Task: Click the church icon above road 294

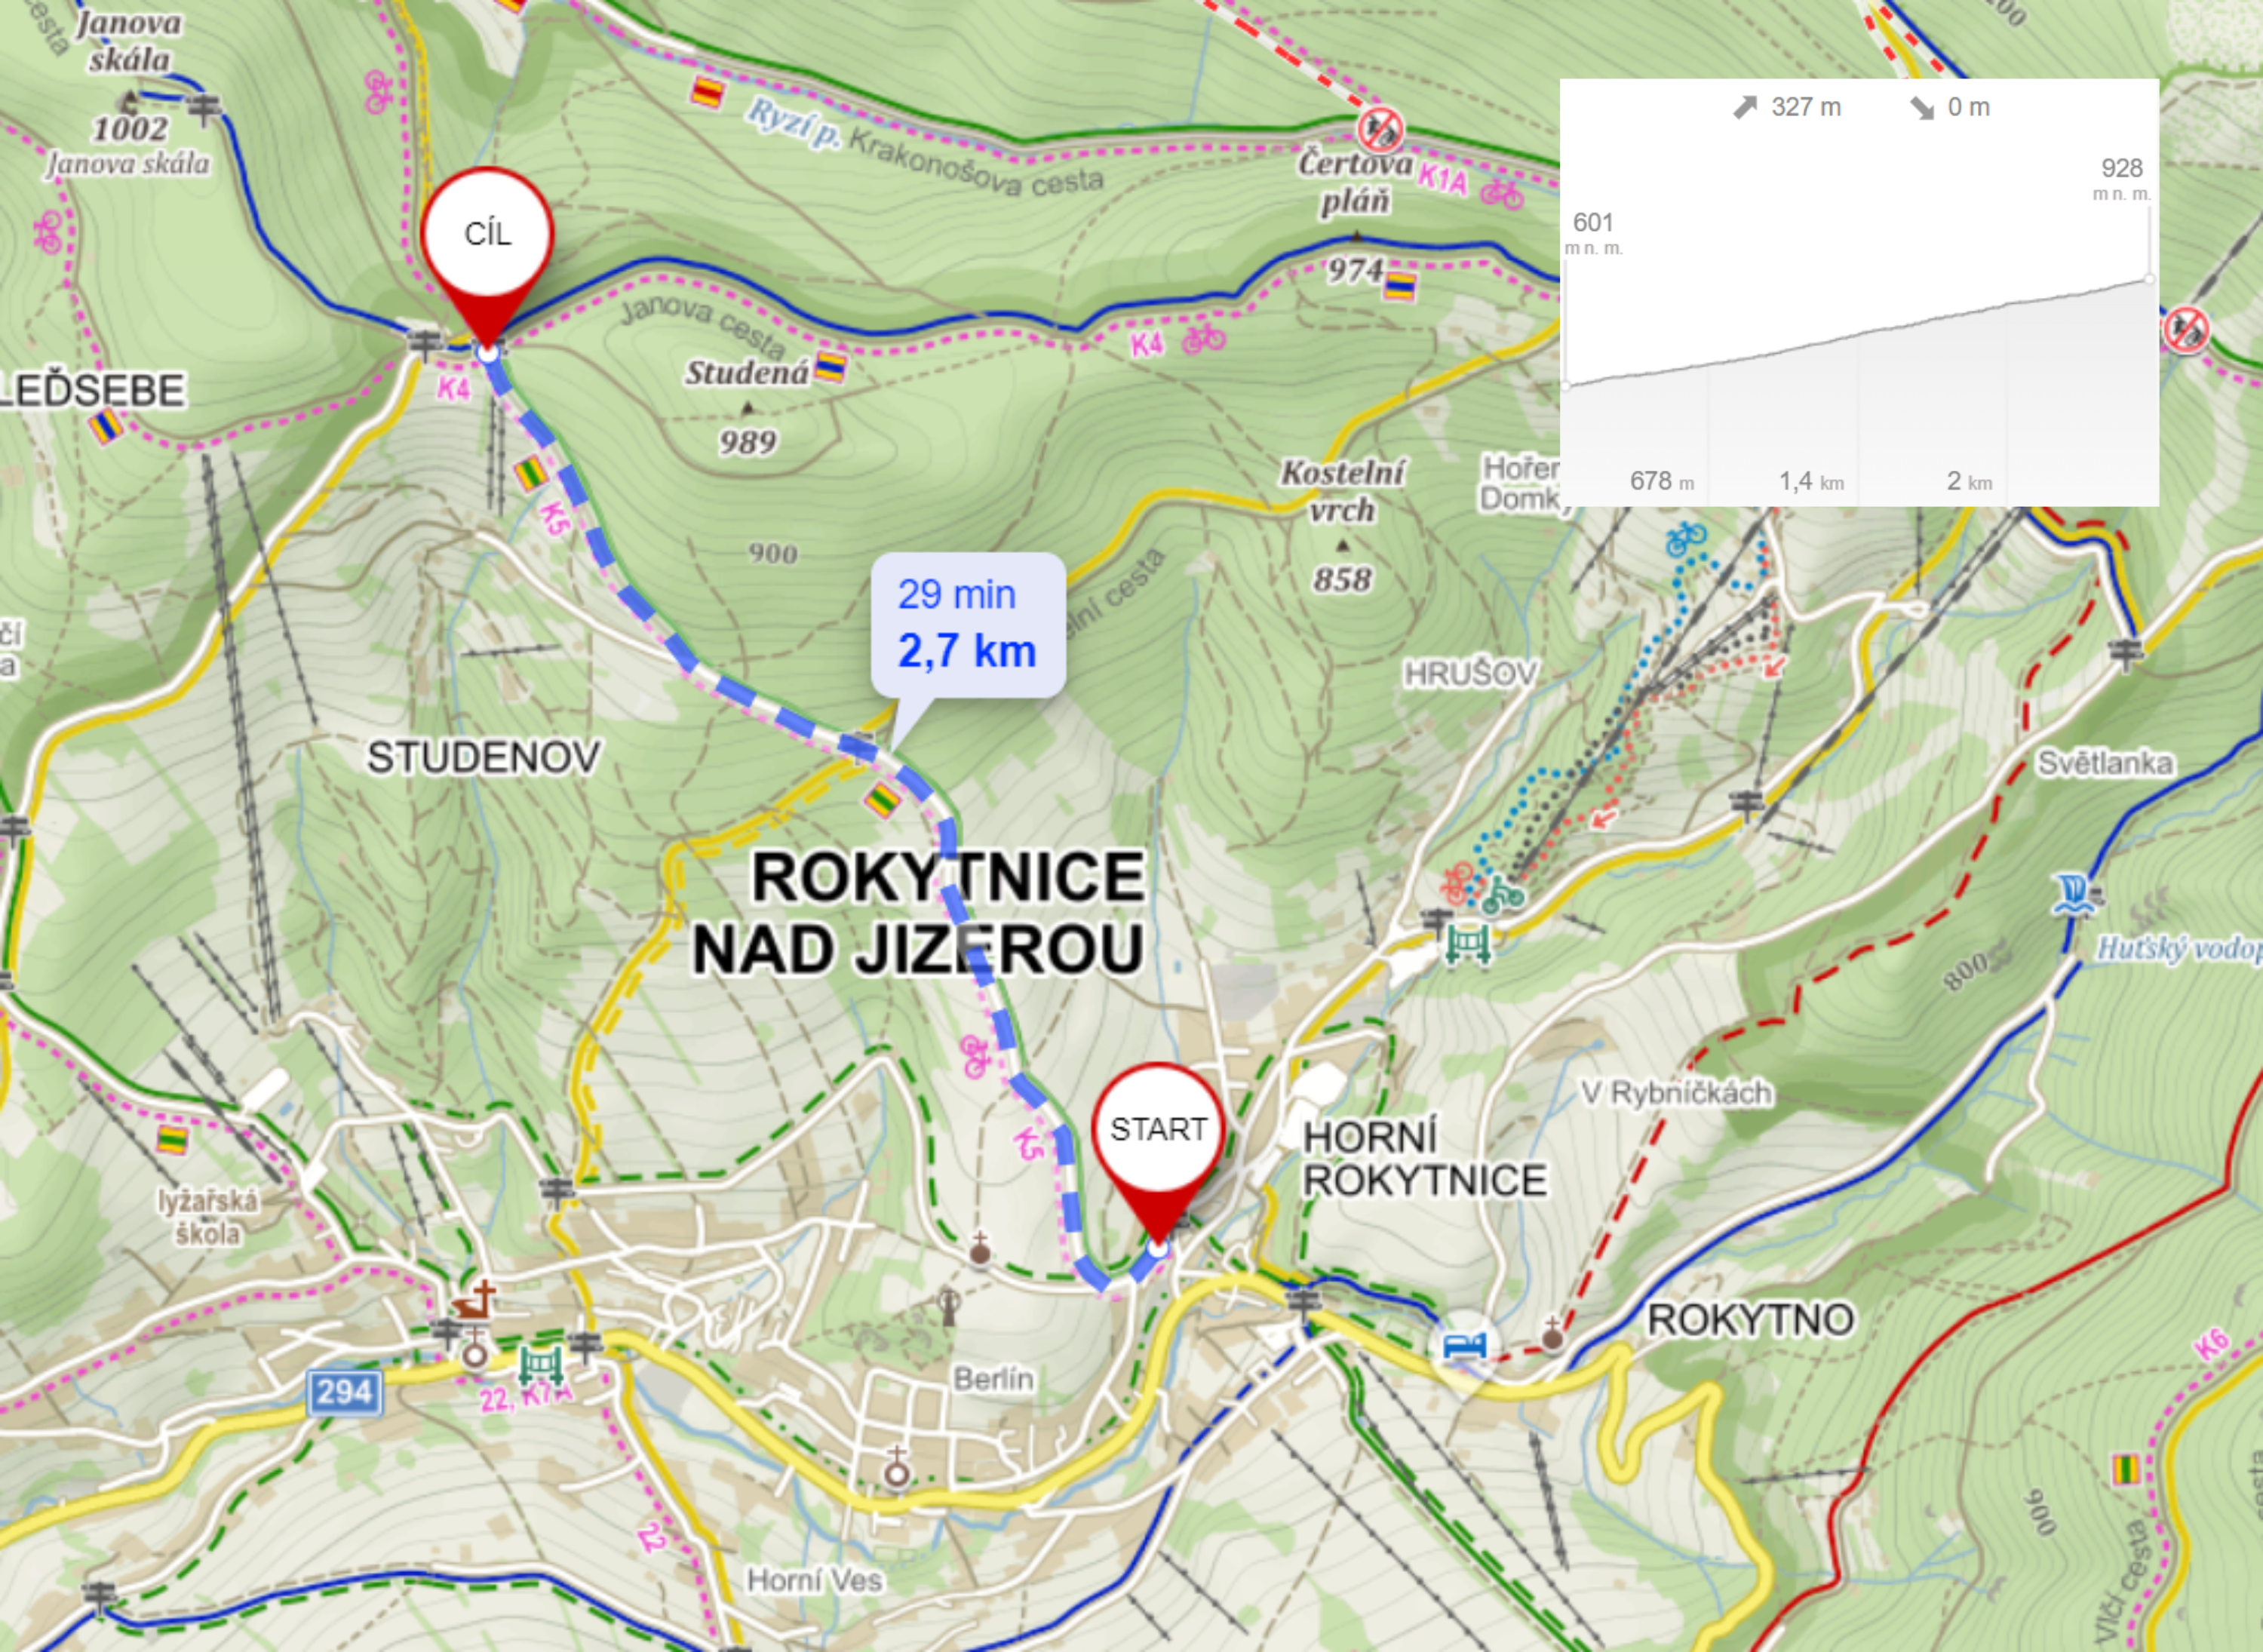Action: point(475,1302)
